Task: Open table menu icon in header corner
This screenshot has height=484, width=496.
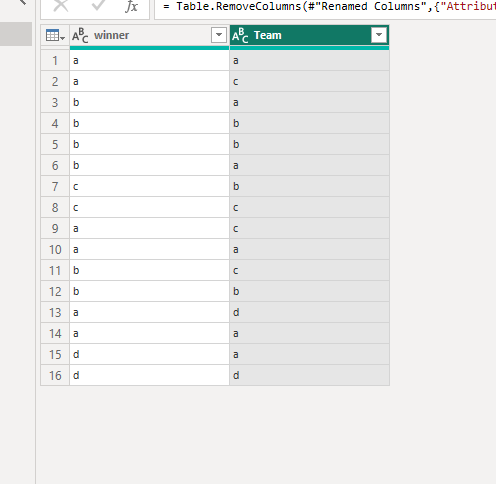Action: coord(55,35)
